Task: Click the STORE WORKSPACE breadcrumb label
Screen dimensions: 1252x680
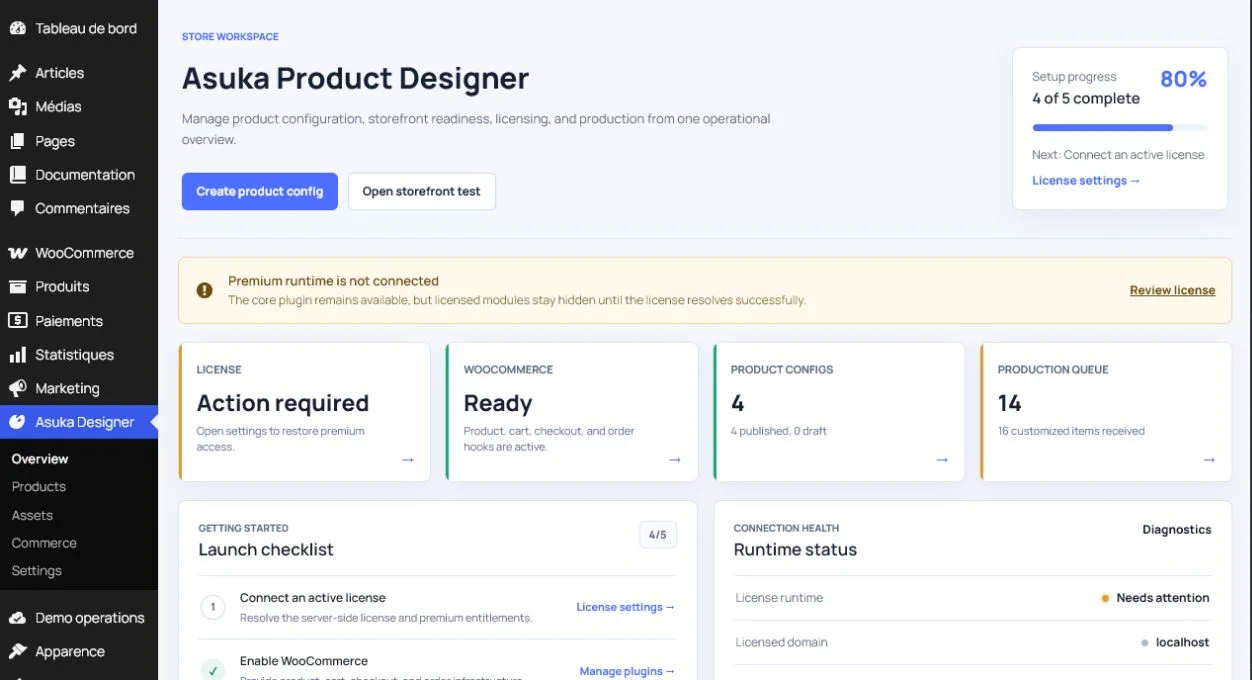Action: click(230, 37)
